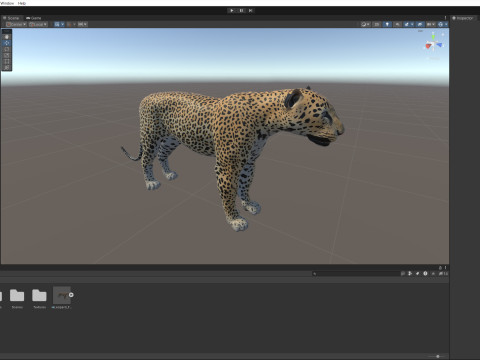Toggle Scene audio with the speaker button

coord(397,24)
